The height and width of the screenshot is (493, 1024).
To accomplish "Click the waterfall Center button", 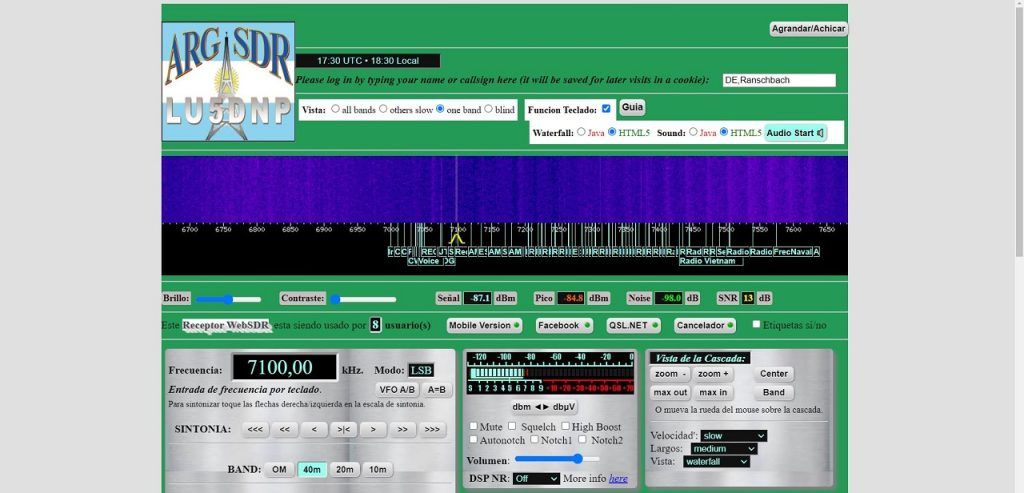I will pos(773,374).
